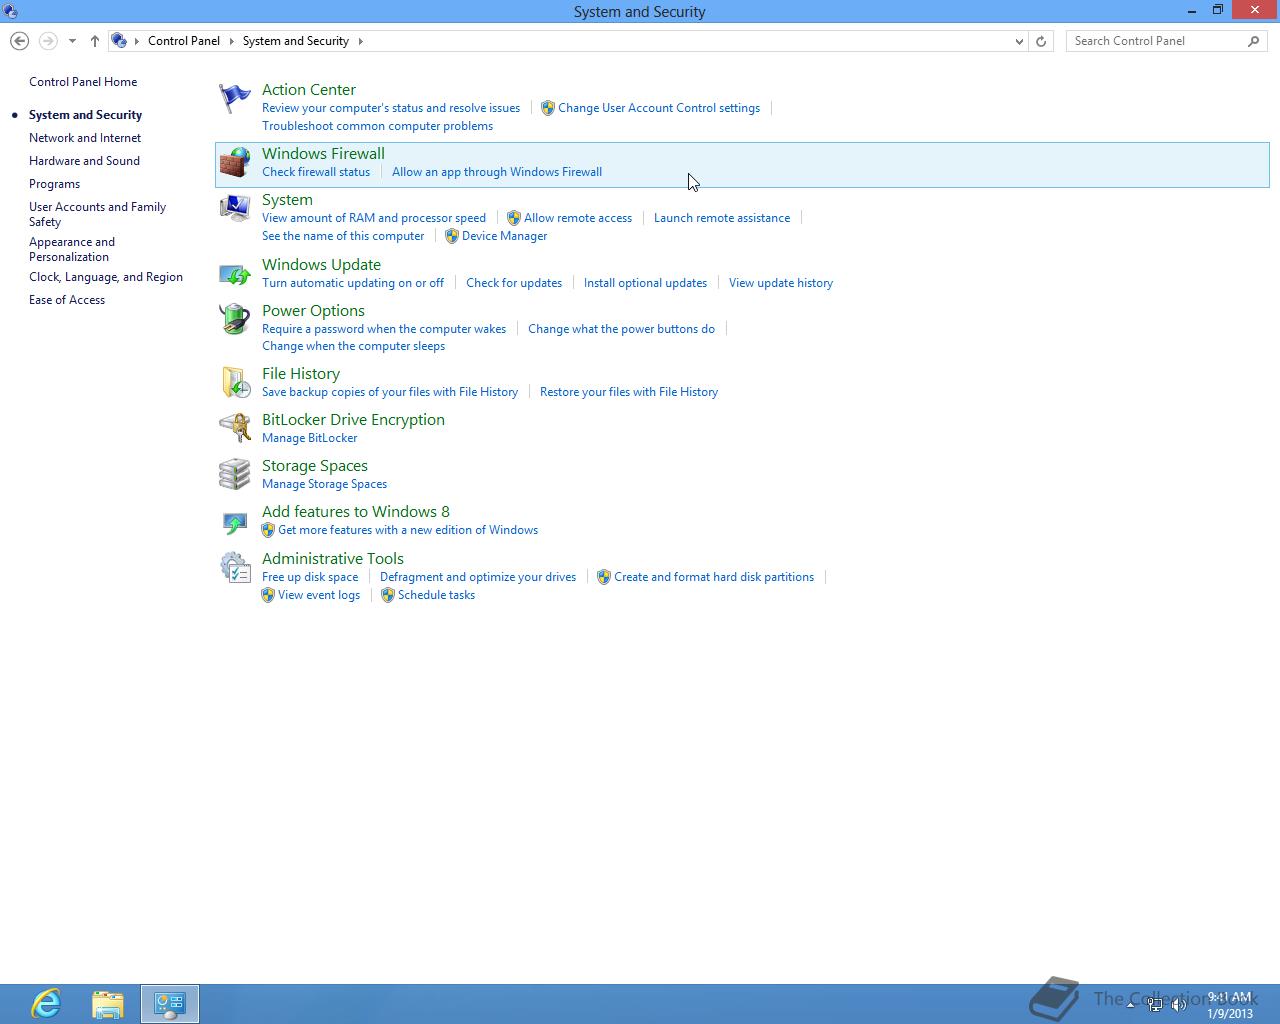Open File Explorer from the taskbar

(x=108, y=1004)
